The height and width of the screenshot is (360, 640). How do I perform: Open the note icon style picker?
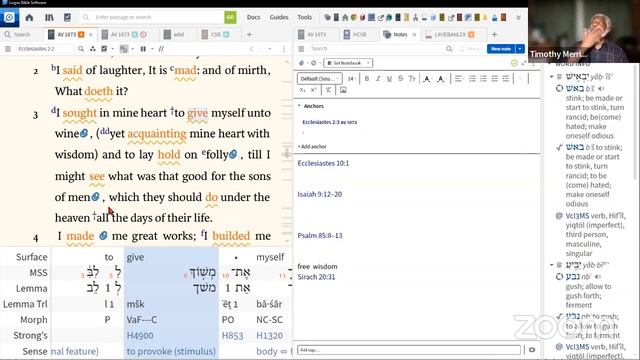[x=303, y=63]
